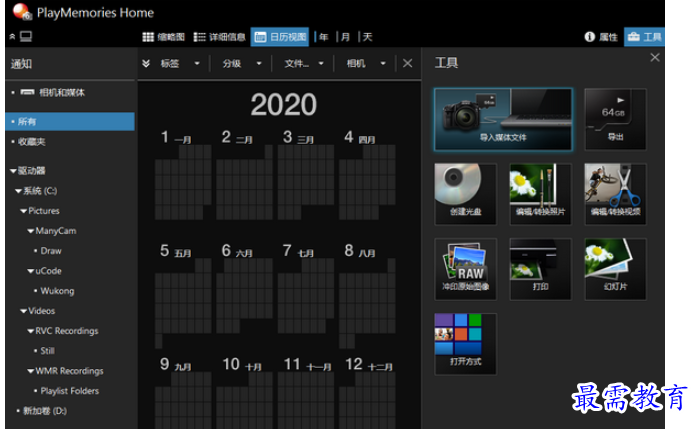Collapse the 驱动器 drives tree node

(x=13, y=171)
